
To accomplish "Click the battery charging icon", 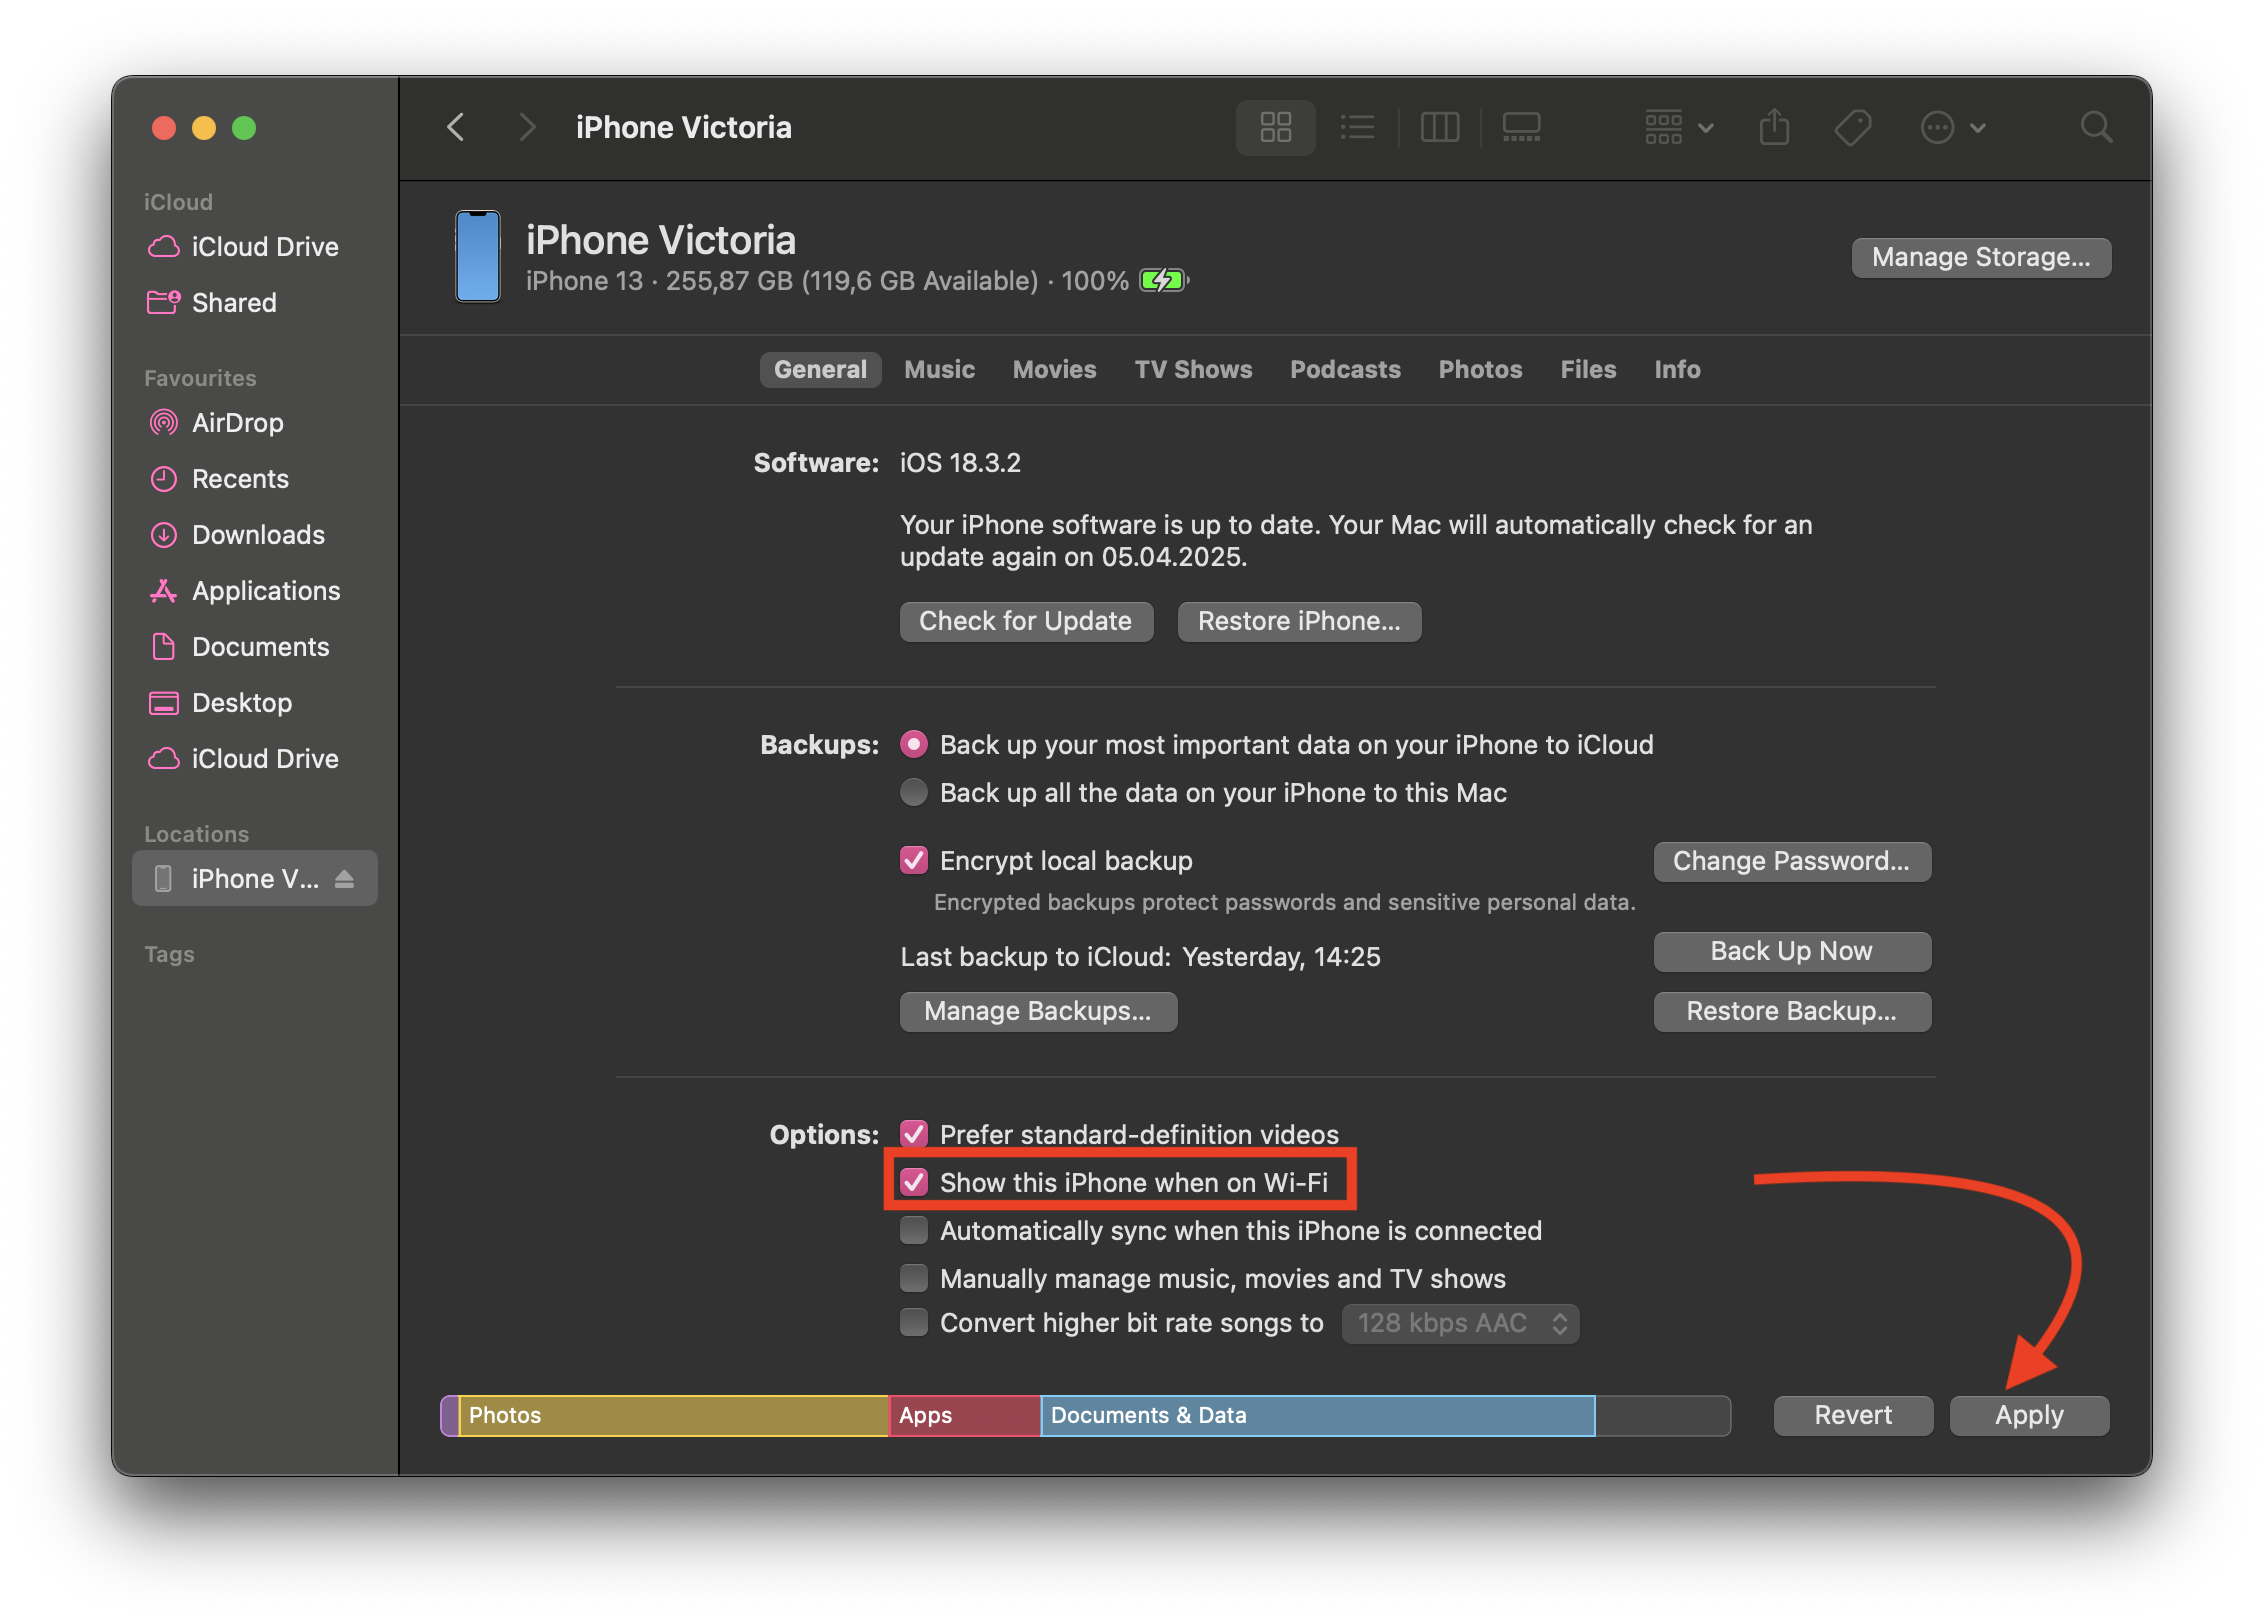I will point(1164,281).
